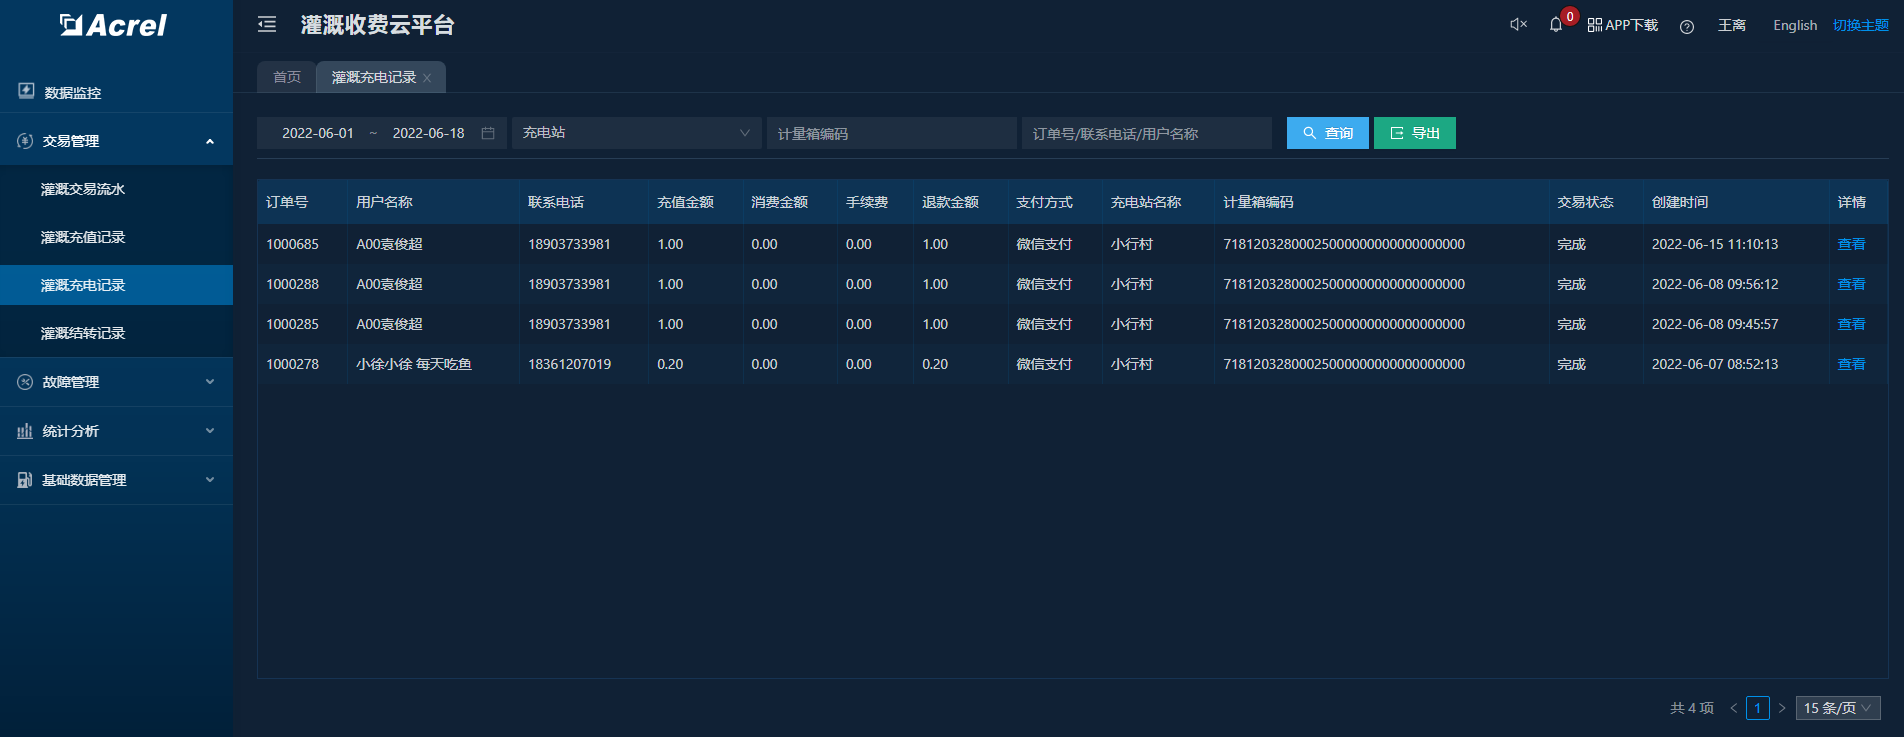Switch to the 首页 tab
This screenshot has width=1904, height=737.
tap(287, 77)
